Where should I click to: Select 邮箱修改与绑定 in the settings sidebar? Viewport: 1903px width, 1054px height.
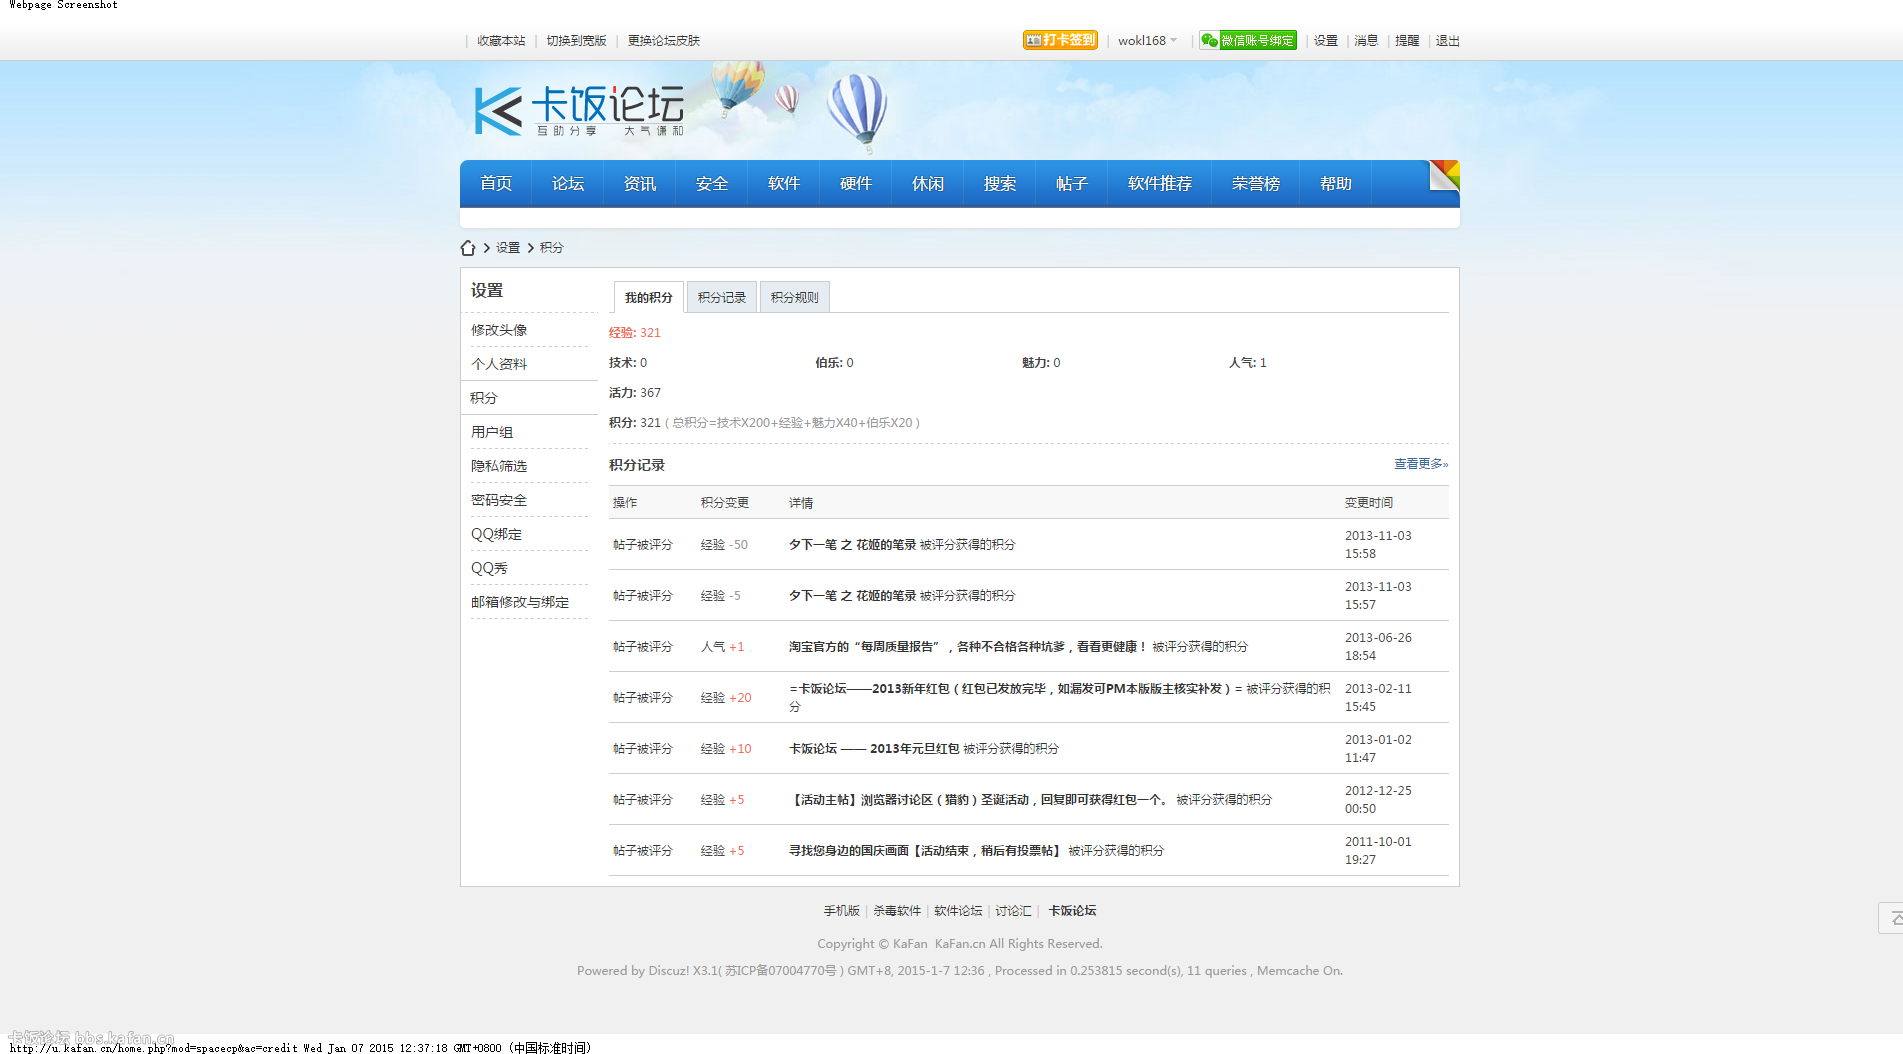(520, 602)
